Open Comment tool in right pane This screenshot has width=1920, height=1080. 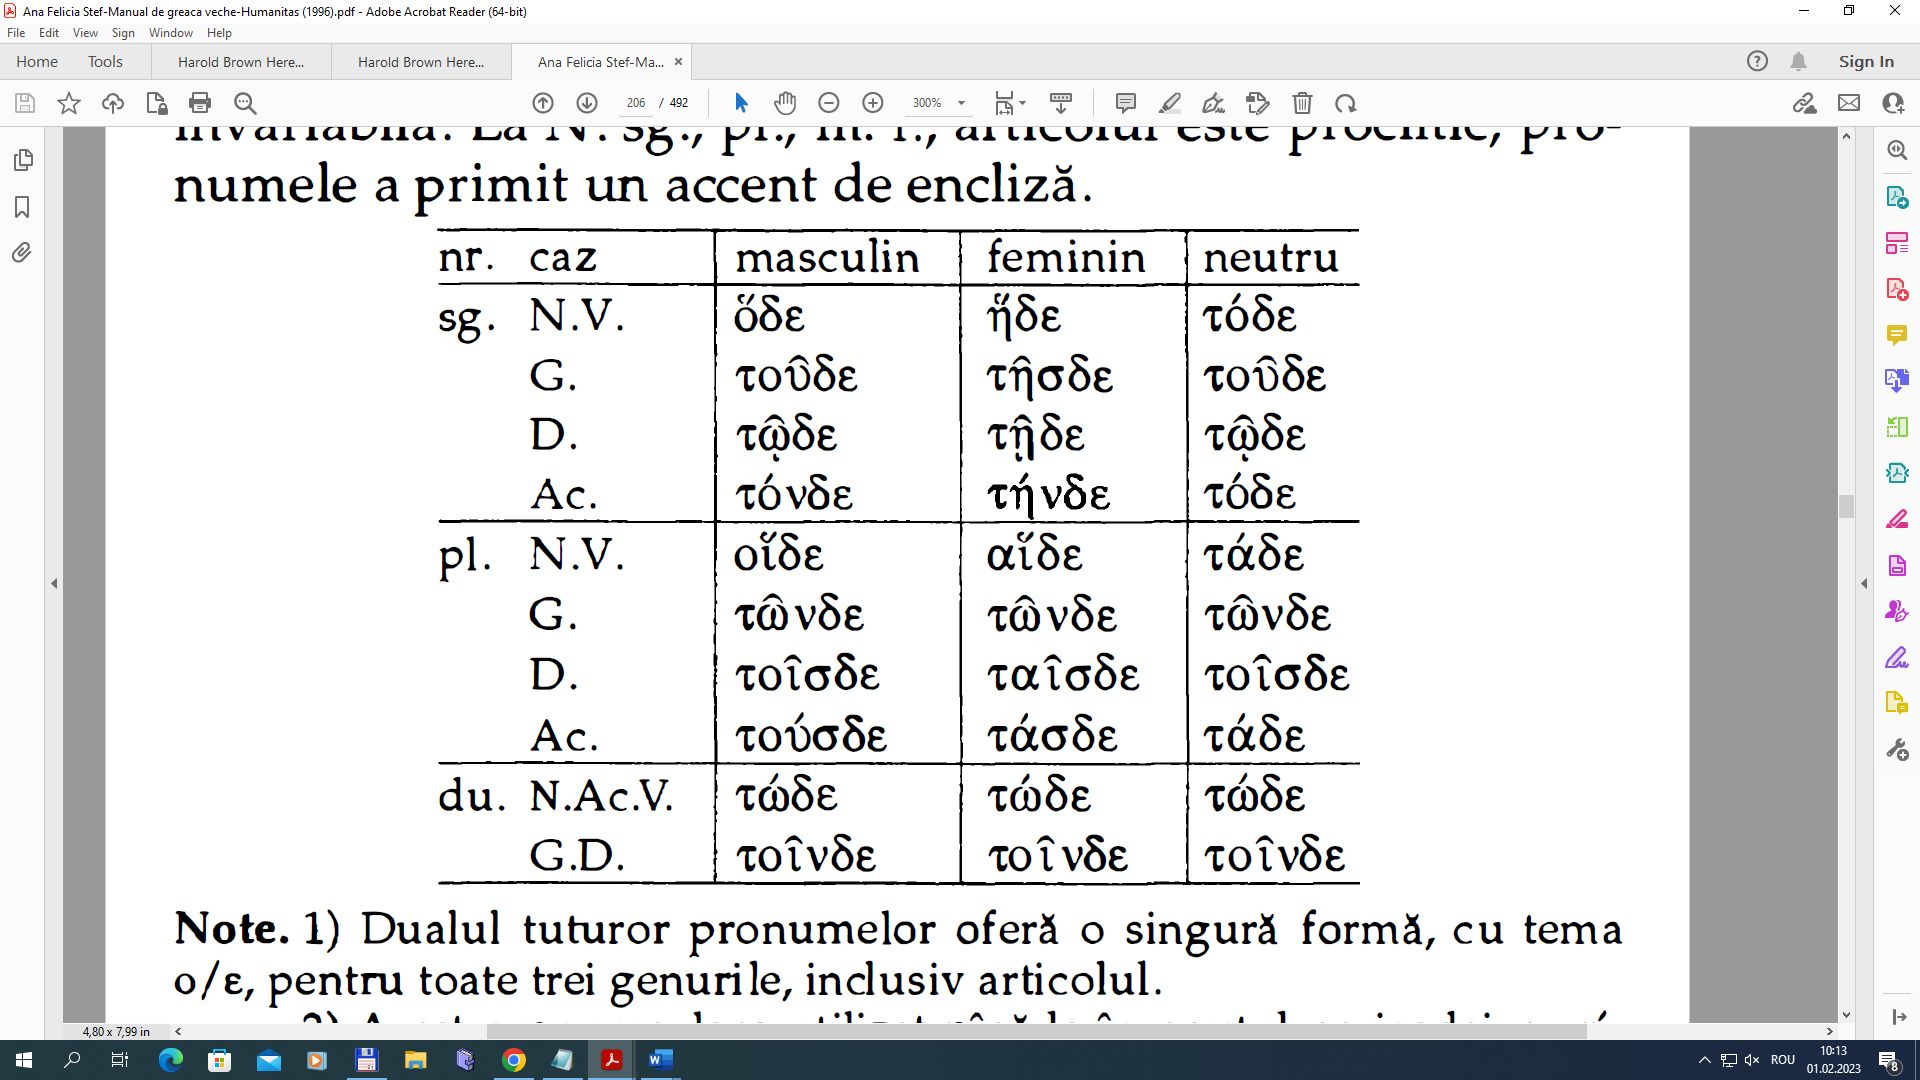(x=1897, y=334)
